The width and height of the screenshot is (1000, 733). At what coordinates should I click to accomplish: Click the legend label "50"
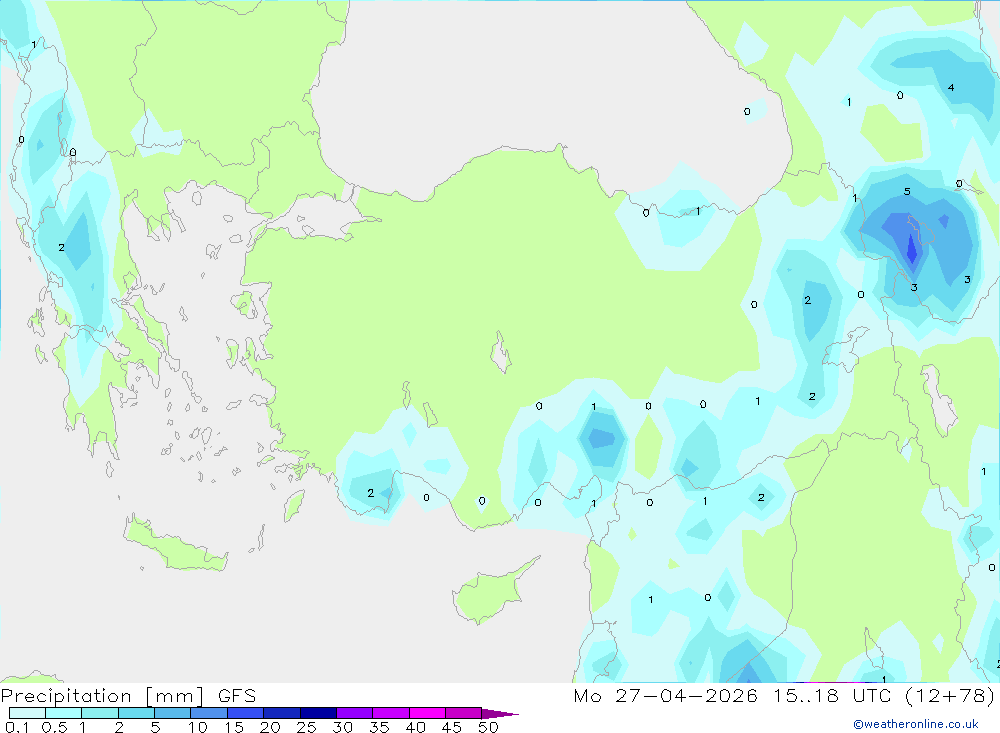pos(489,727)
